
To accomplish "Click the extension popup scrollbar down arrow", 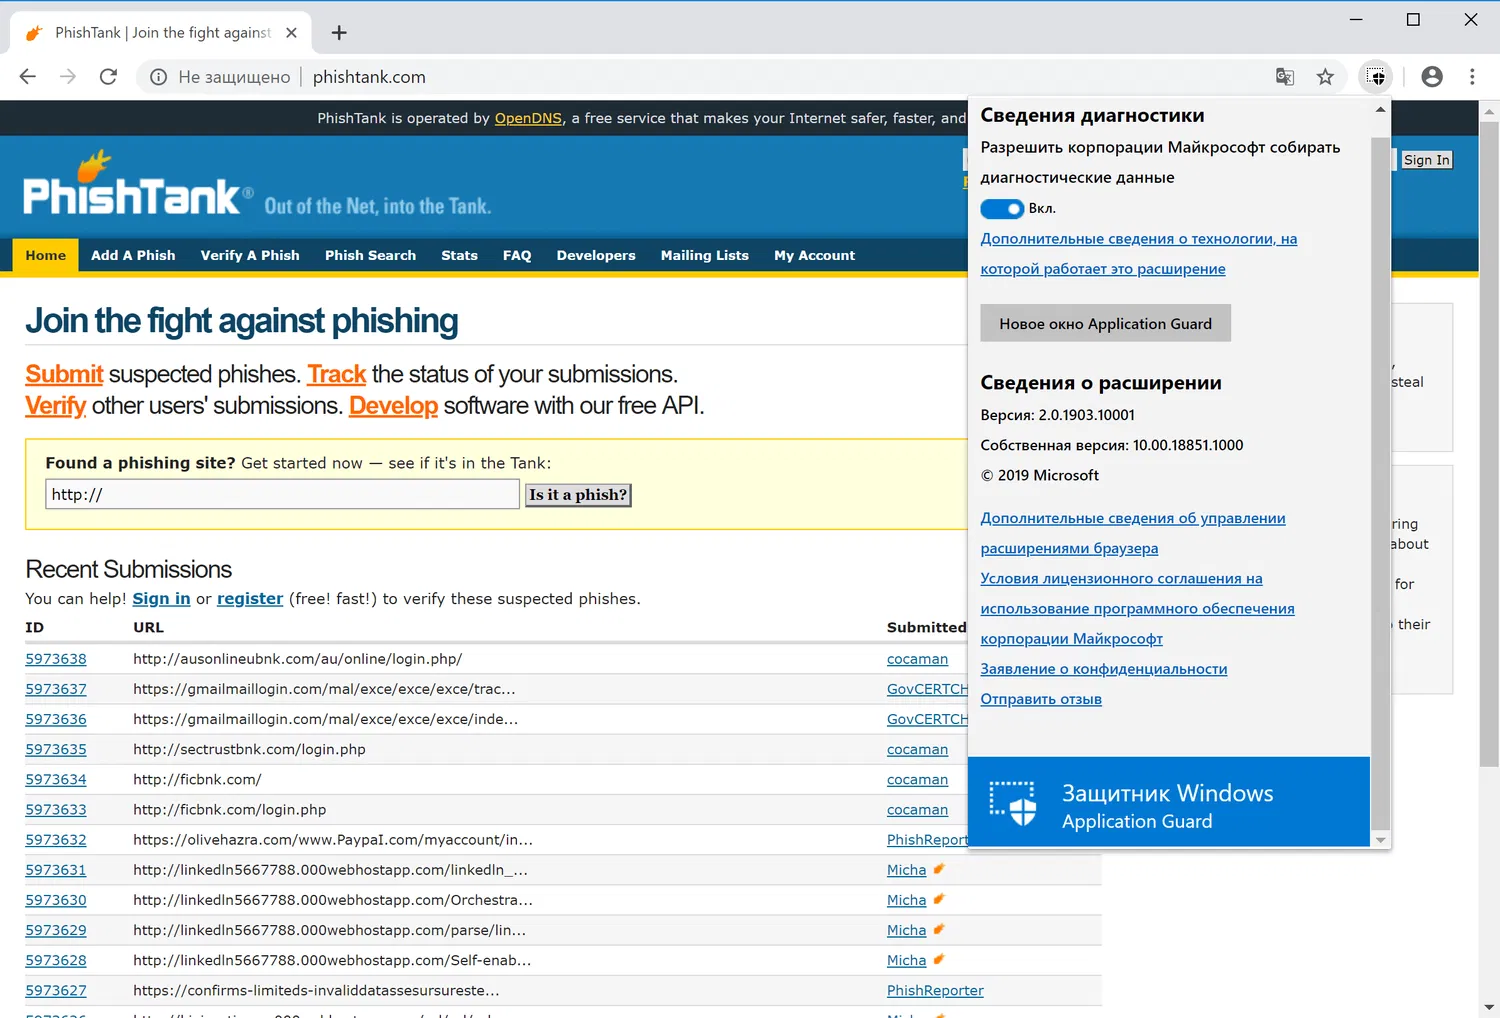I will pos(1381,840).
